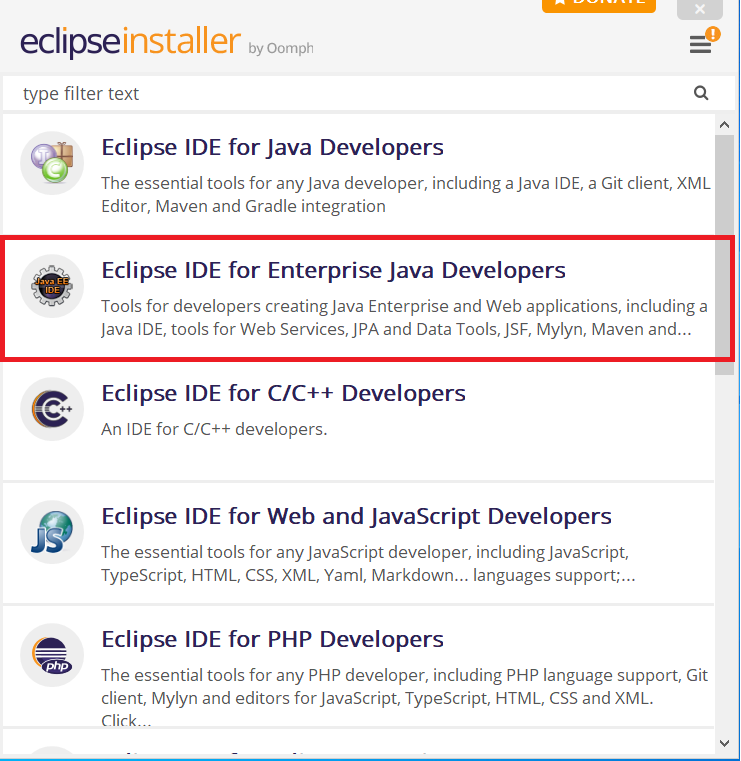The width and height of the screenshot is (741, 761).
Task: Click the vertical scrollbar thumb
Action: pyautogui.click(x=725, y=255)
